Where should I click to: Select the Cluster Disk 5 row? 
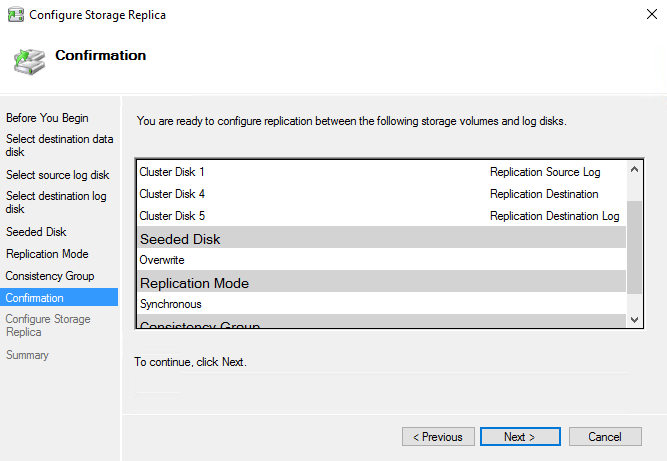pos(382,216)
